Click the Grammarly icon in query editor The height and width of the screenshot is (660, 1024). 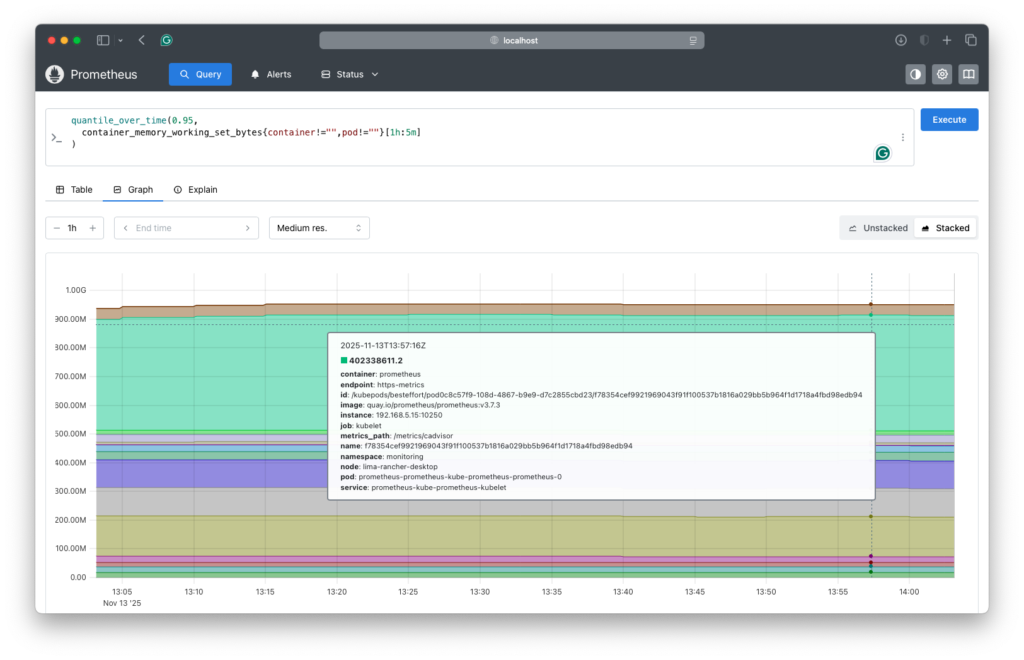pos(882,153)
